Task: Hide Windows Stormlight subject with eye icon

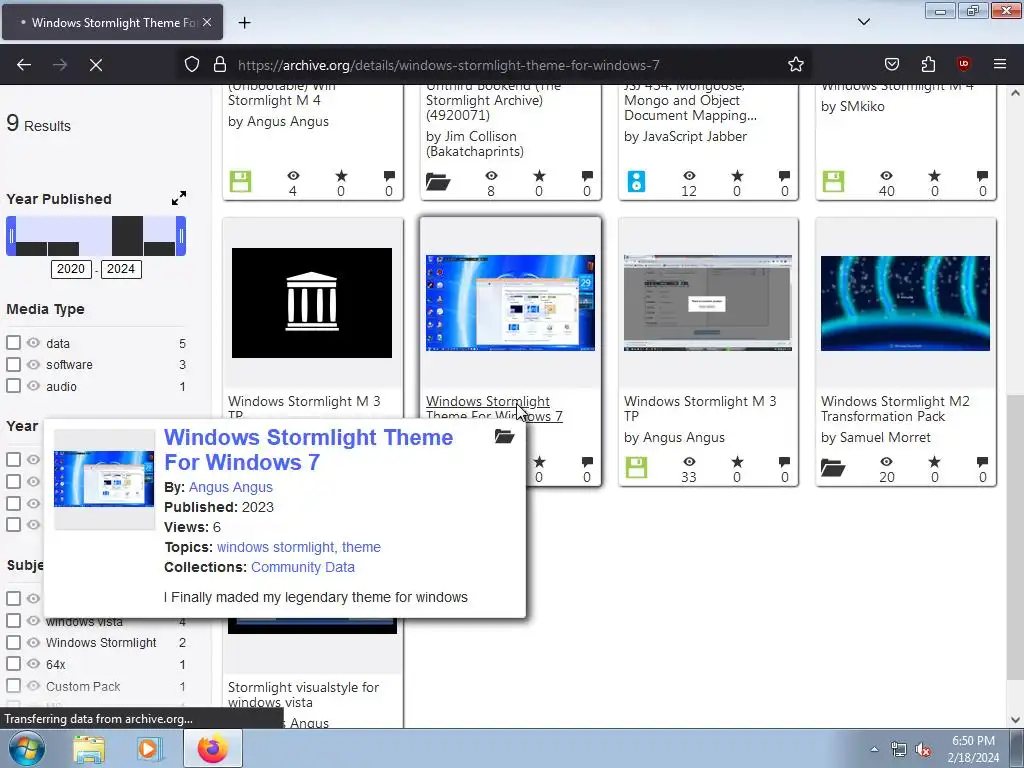Action: (33, 643)
